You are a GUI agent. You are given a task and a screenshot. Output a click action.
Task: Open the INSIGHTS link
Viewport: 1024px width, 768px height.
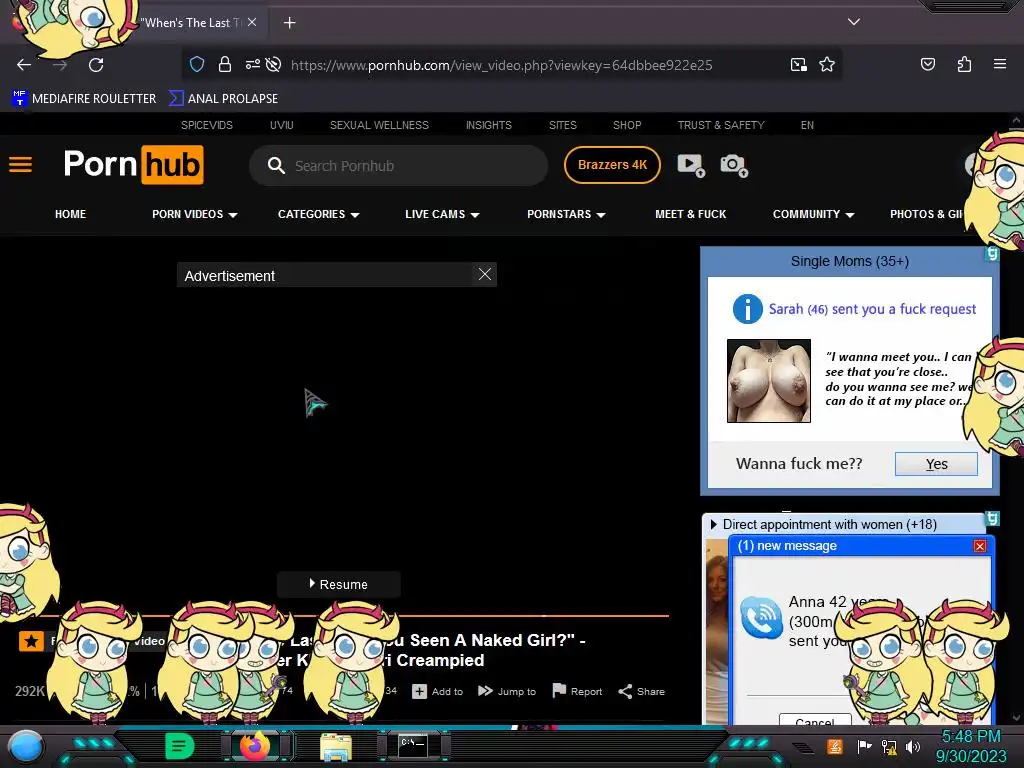tap(488, 125)
